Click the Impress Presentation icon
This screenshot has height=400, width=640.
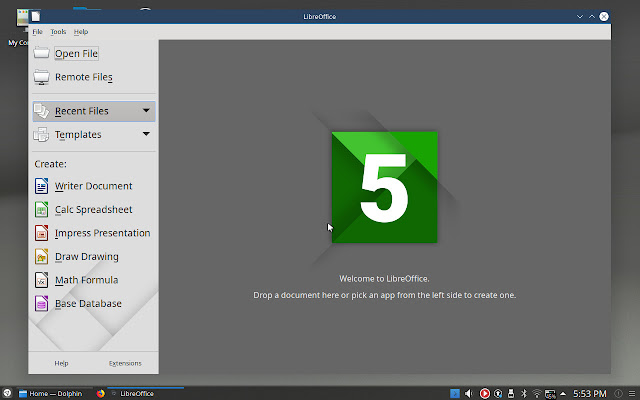pyautogui.click(x=41, y=233)
